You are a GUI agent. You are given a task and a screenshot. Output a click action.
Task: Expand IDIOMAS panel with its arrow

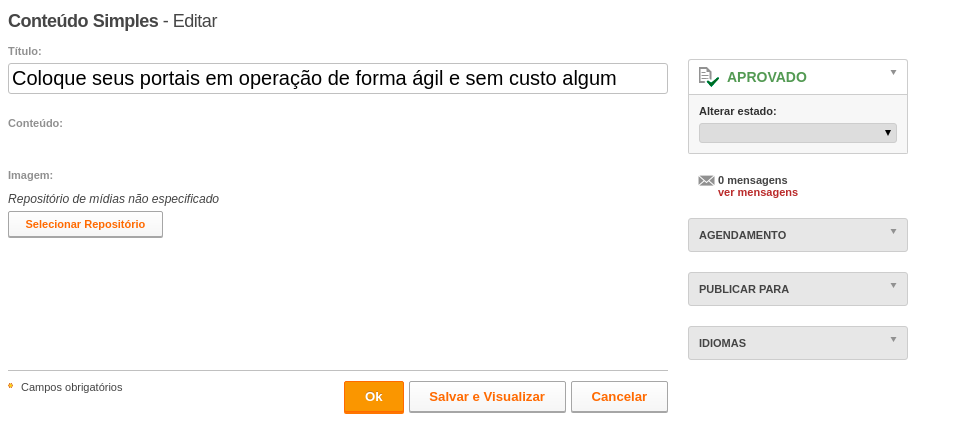(x=894, y=339)
